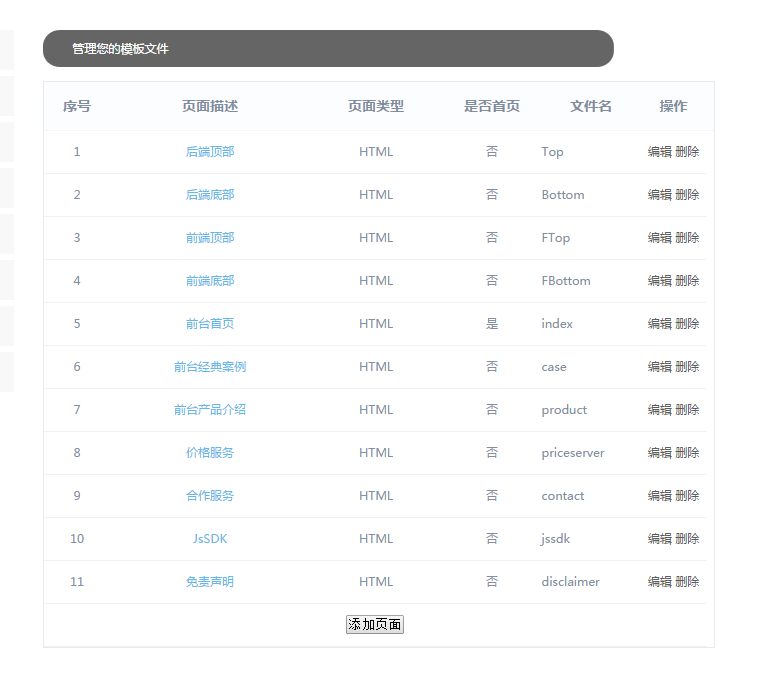Open the 免责声明 page link

tap(210, 582)
